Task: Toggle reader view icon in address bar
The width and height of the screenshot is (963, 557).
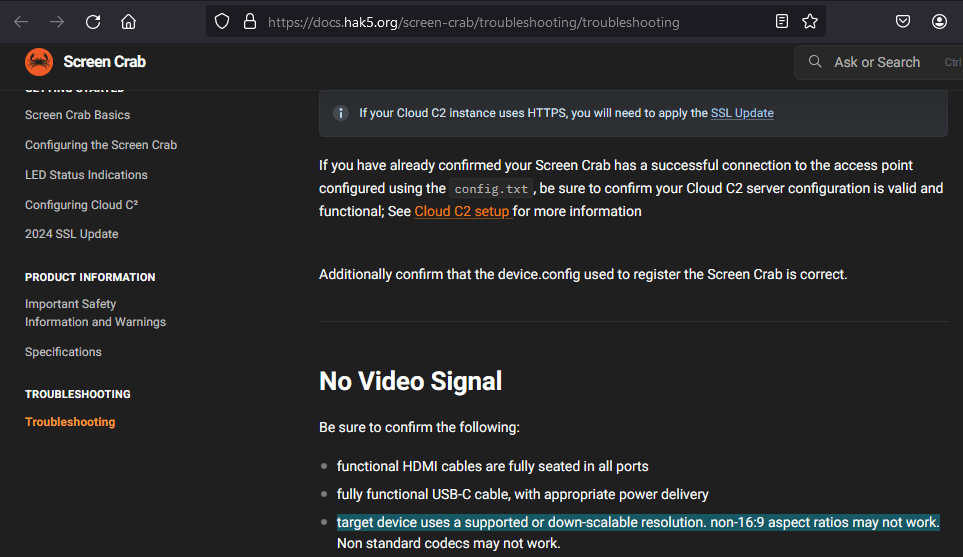Action: pyautogui.click(x=782, y=21)
